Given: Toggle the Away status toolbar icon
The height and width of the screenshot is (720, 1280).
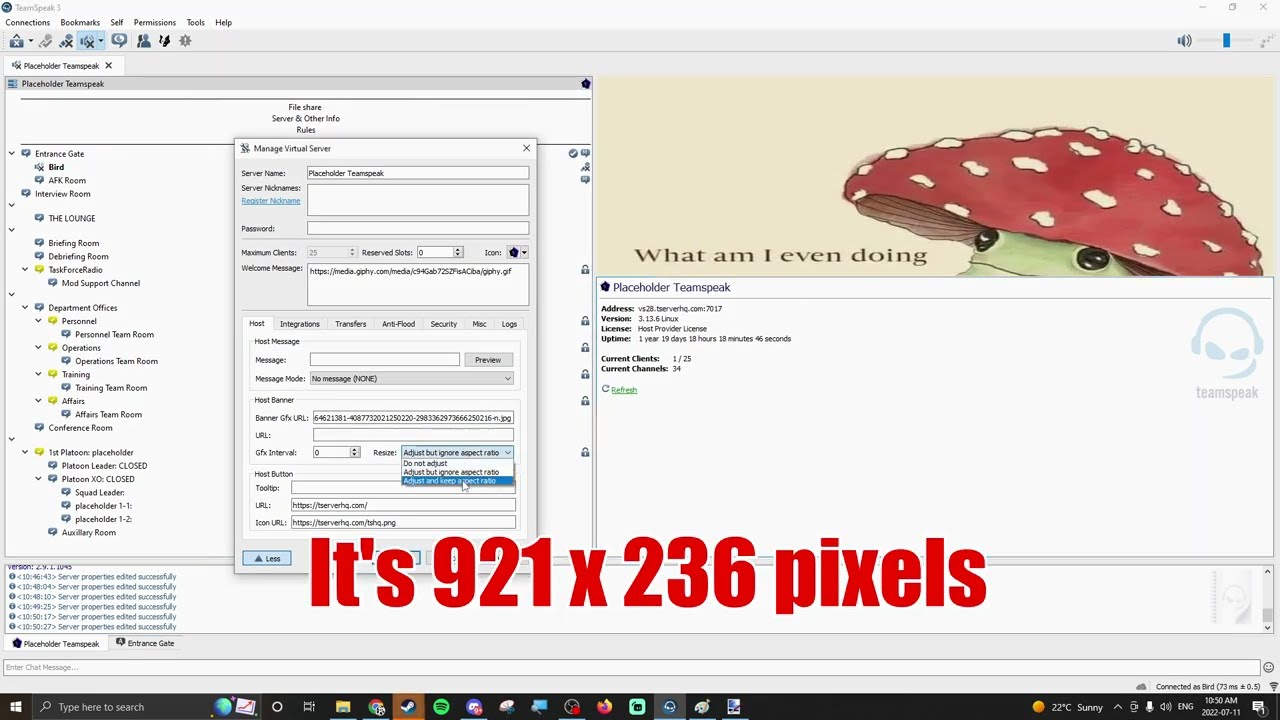Looking at the screenshot, I should (x=46, y=41).
